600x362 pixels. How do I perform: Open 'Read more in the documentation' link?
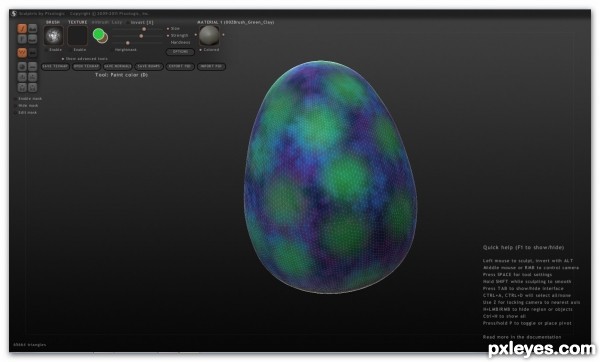click(x=522, y=337)
